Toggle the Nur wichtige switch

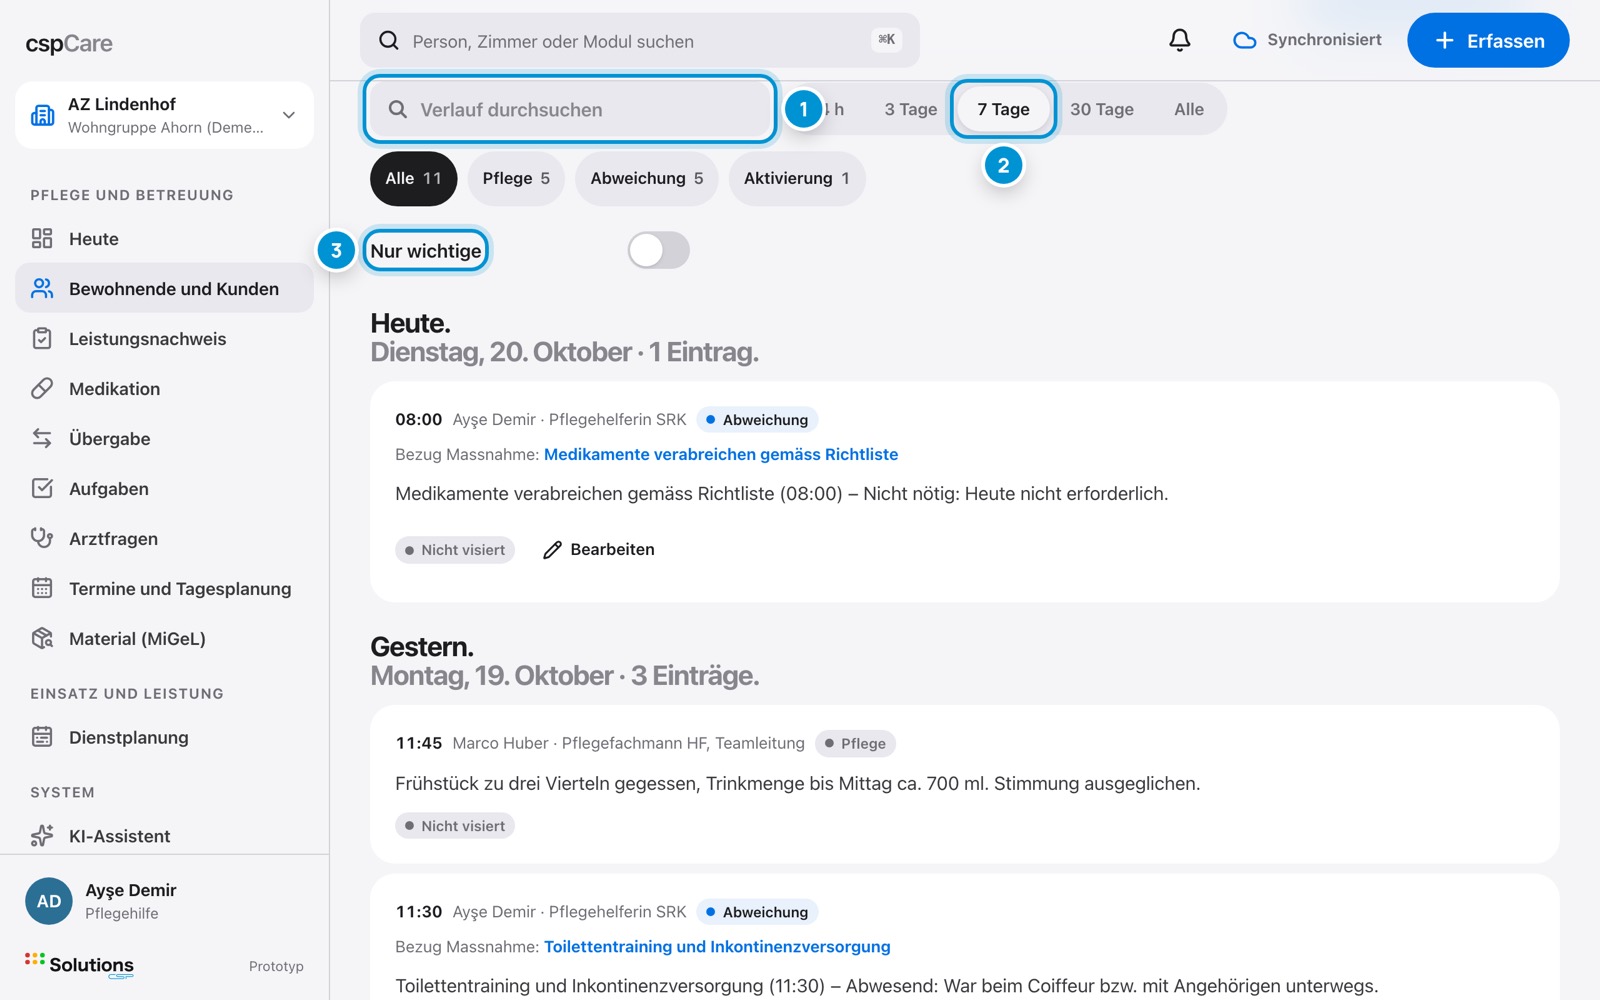(x=658, y=250)
